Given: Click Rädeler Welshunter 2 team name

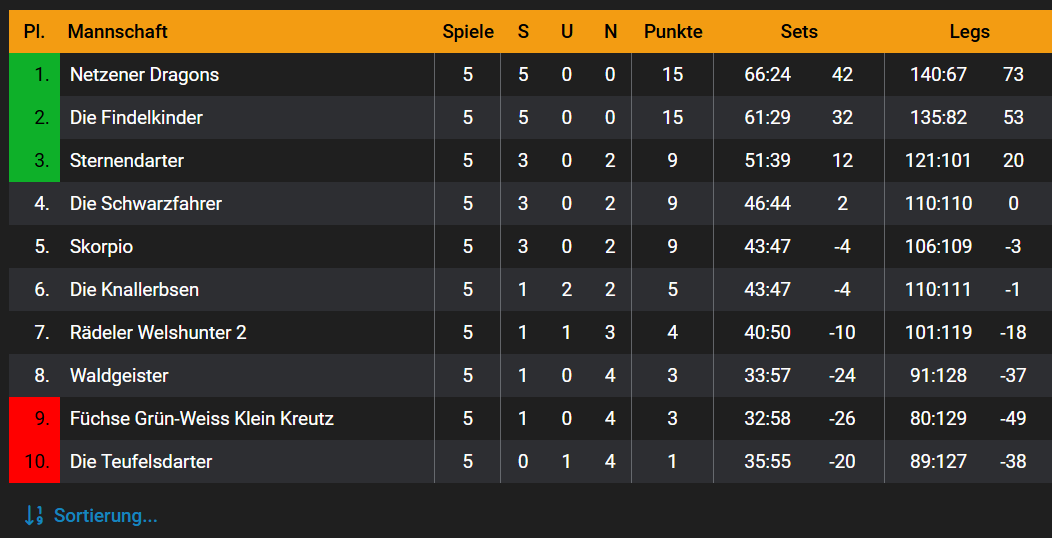Looking at the screenshot, I should [158, 332].
